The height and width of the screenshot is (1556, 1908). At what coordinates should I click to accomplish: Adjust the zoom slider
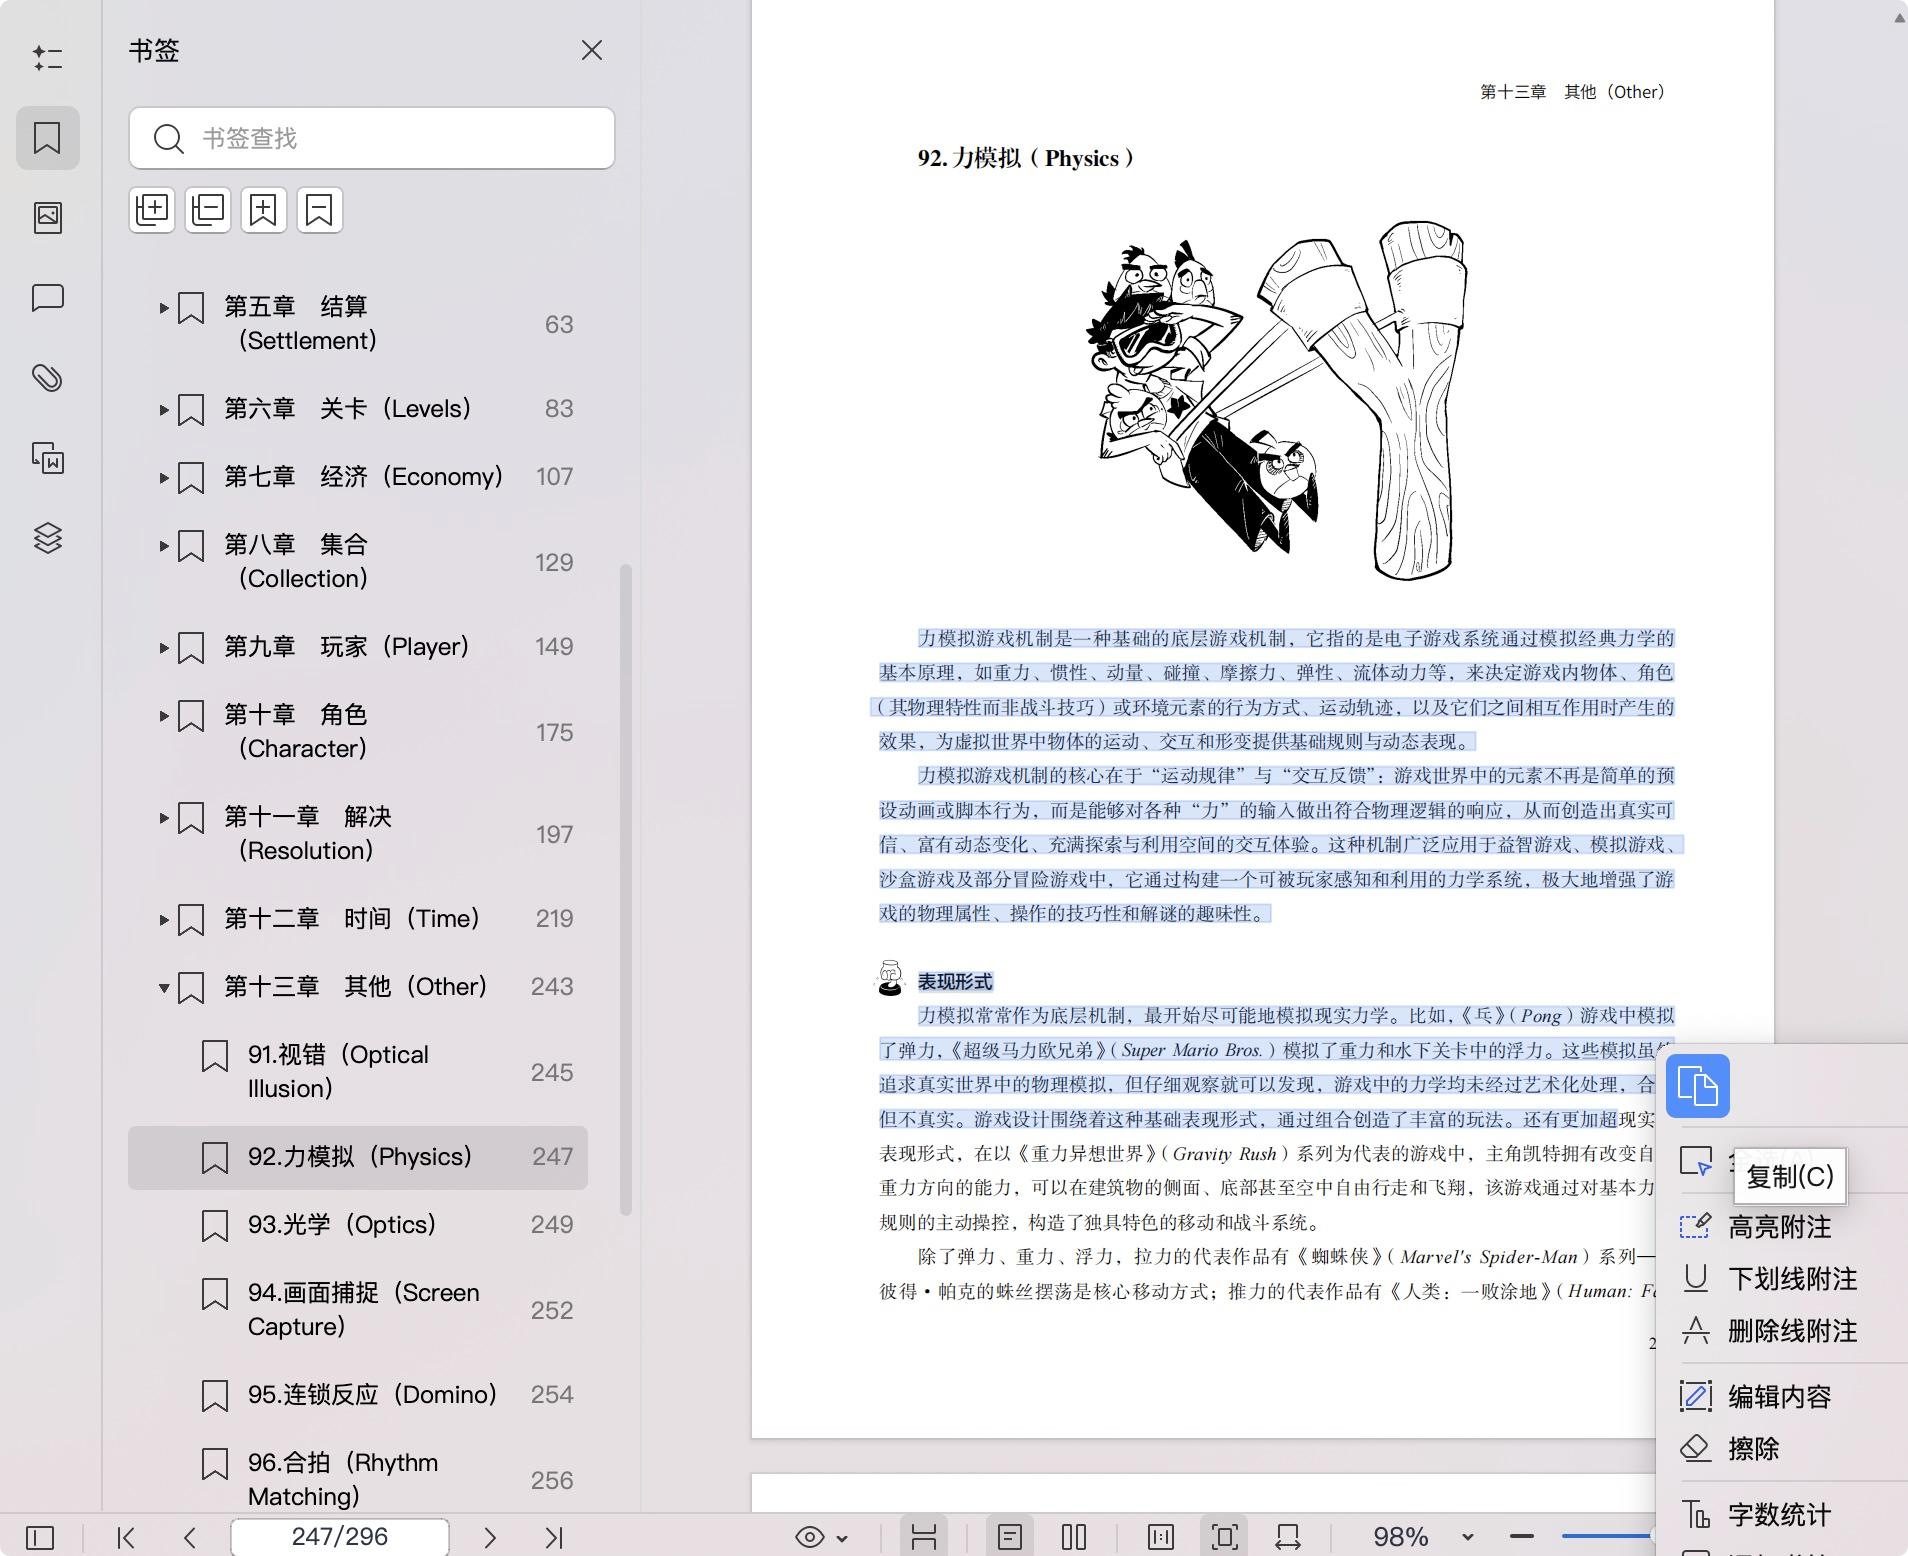1607,1536
